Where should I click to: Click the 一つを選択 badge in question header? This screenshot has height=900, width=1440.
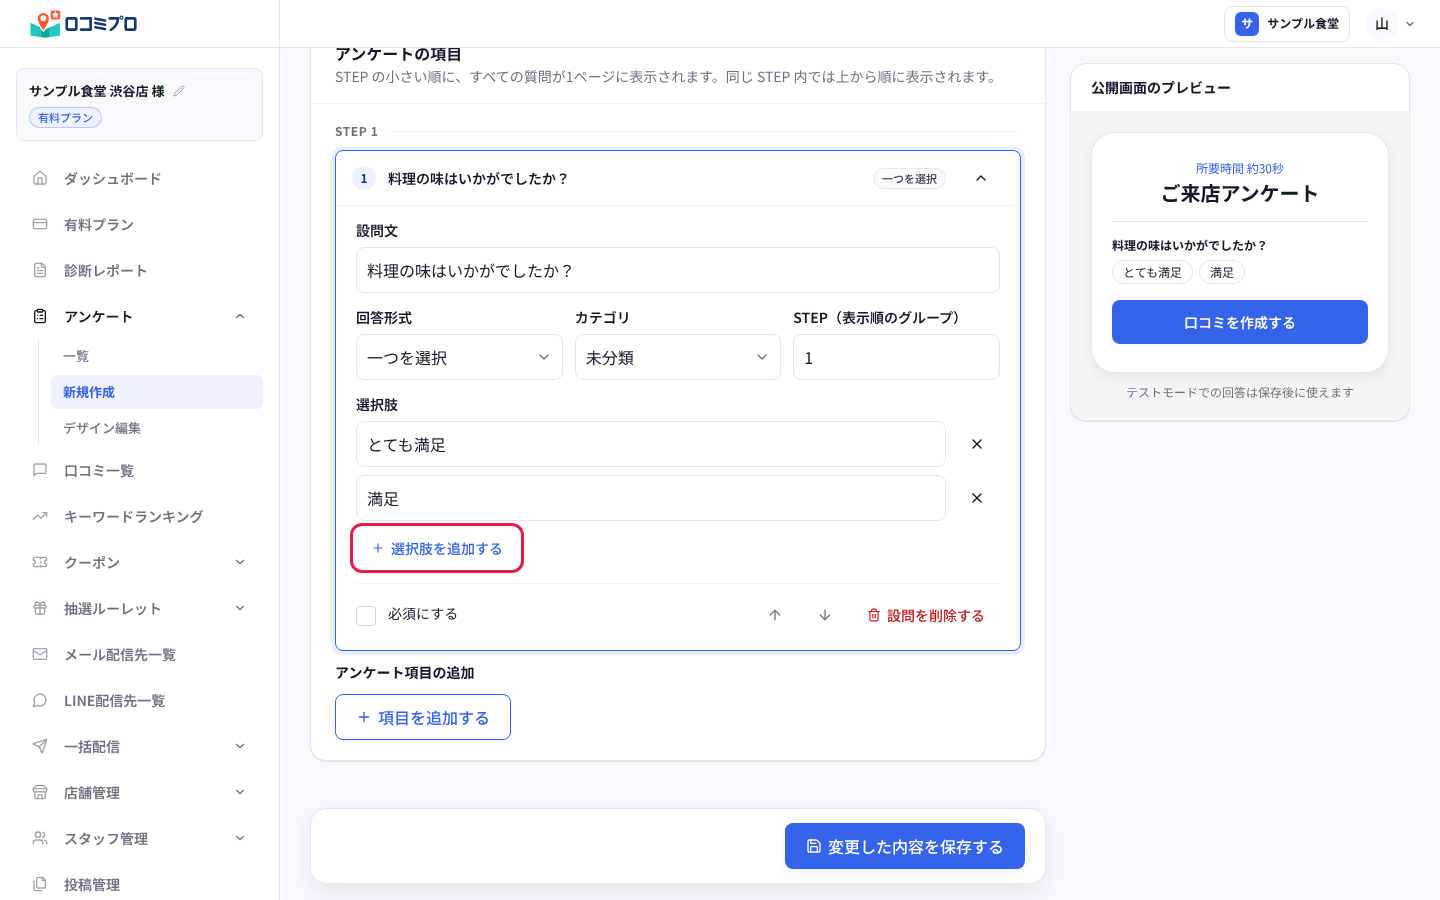909,179
